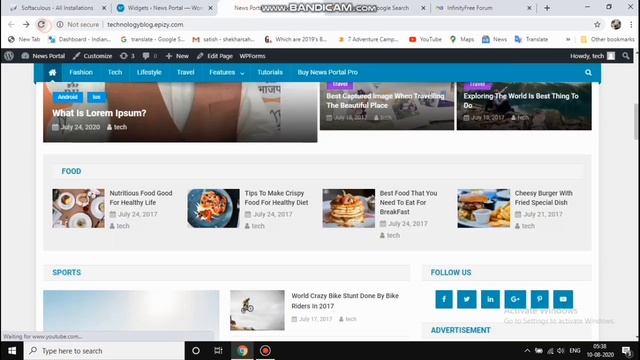
Task: Open What Is Lorem Ipsum? article
Action: coord(99,113)
